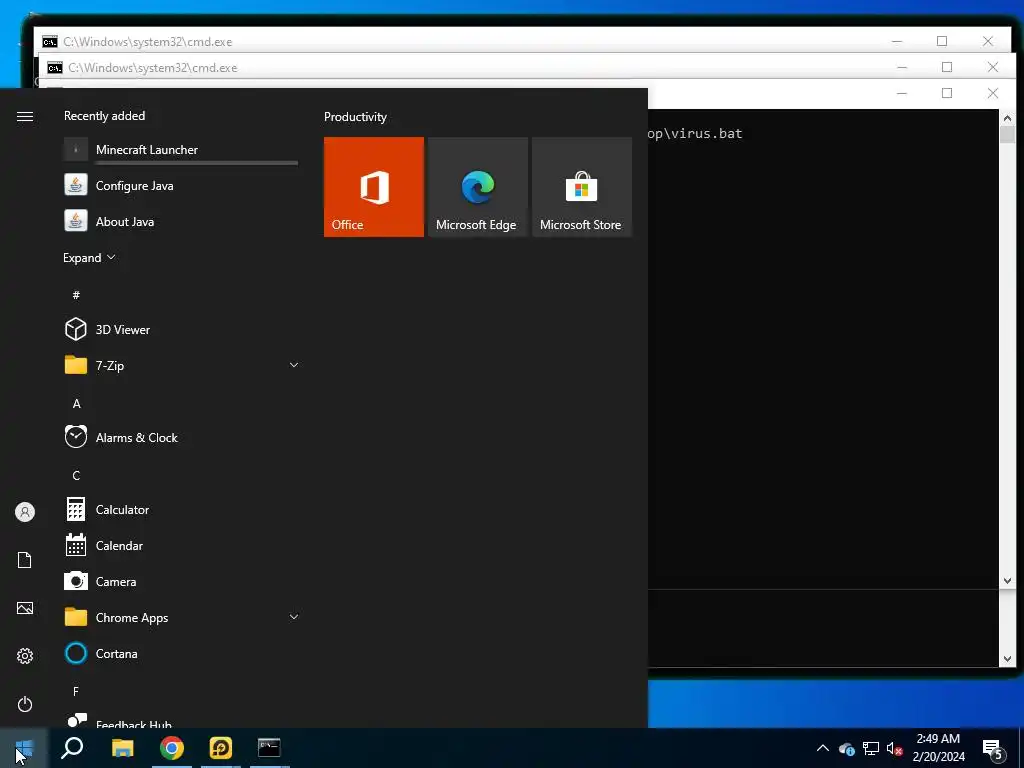The width and height of the screenshot is (1024, 768).
Task: Open the yellow app on taskbar
Action: coord(221,748)
